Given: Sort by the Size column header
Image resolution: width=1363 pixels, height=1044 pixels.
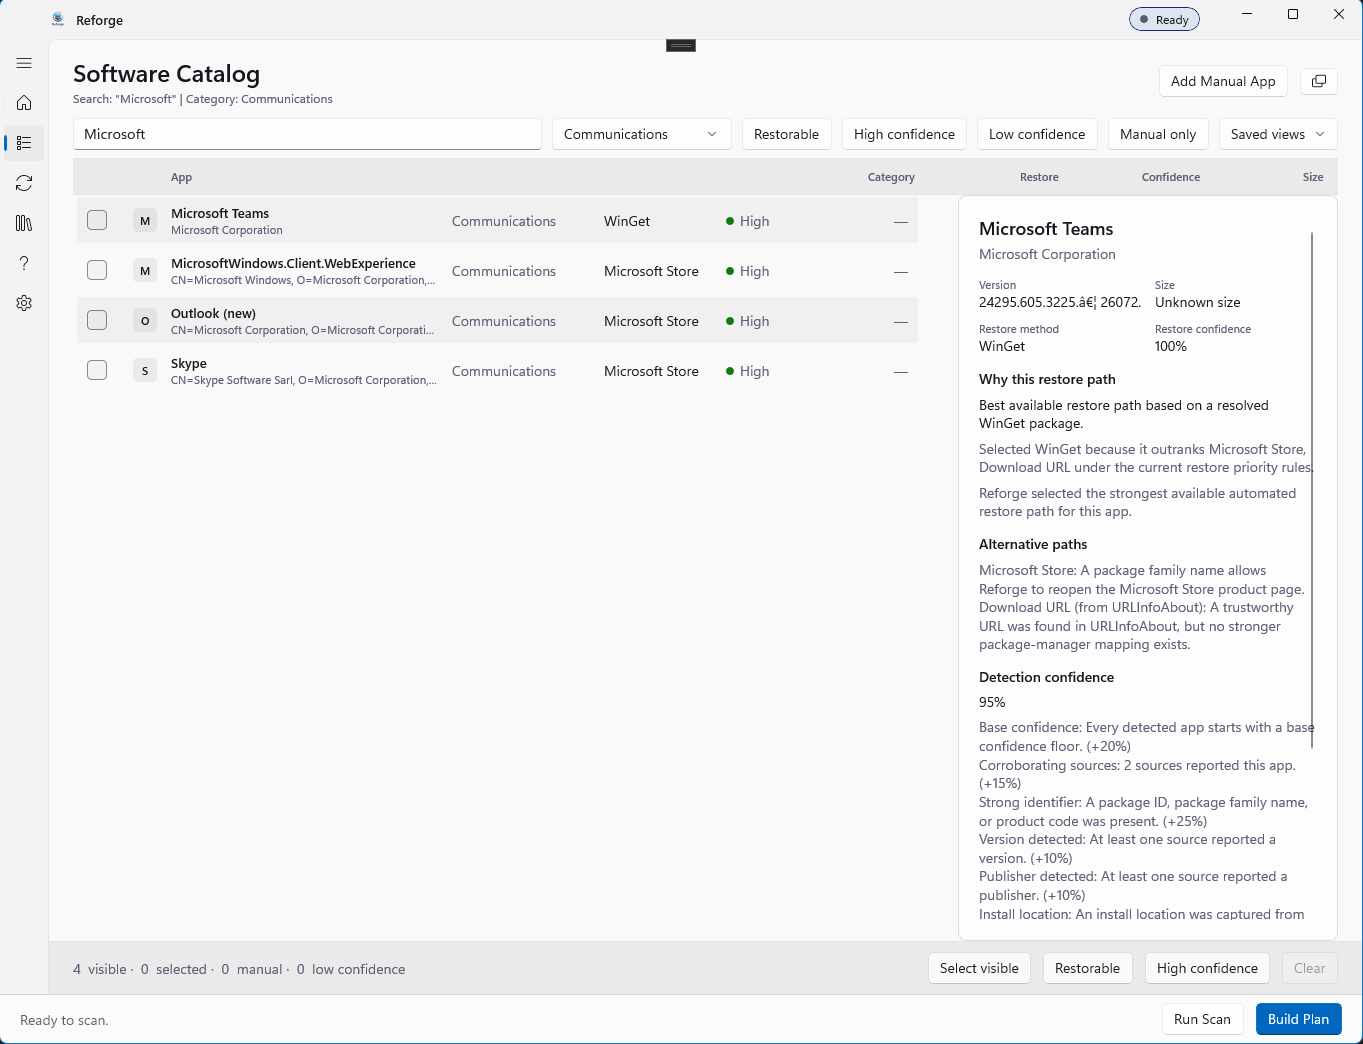Looking at the screenshot, I should [1313, 177].
